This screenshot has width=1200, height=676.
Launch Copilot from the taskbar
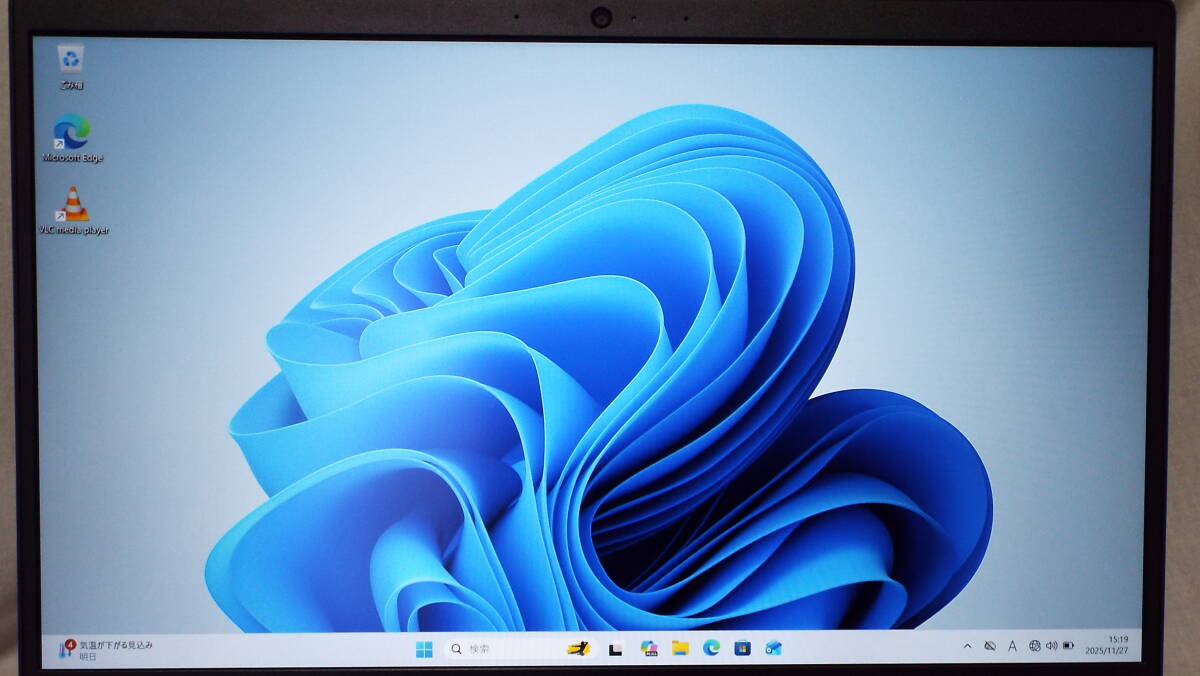(648, 648)
